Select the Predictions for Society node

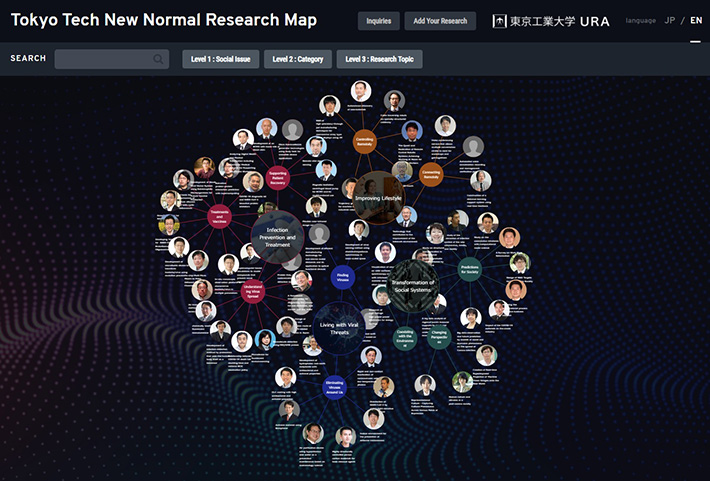(470, 269)
